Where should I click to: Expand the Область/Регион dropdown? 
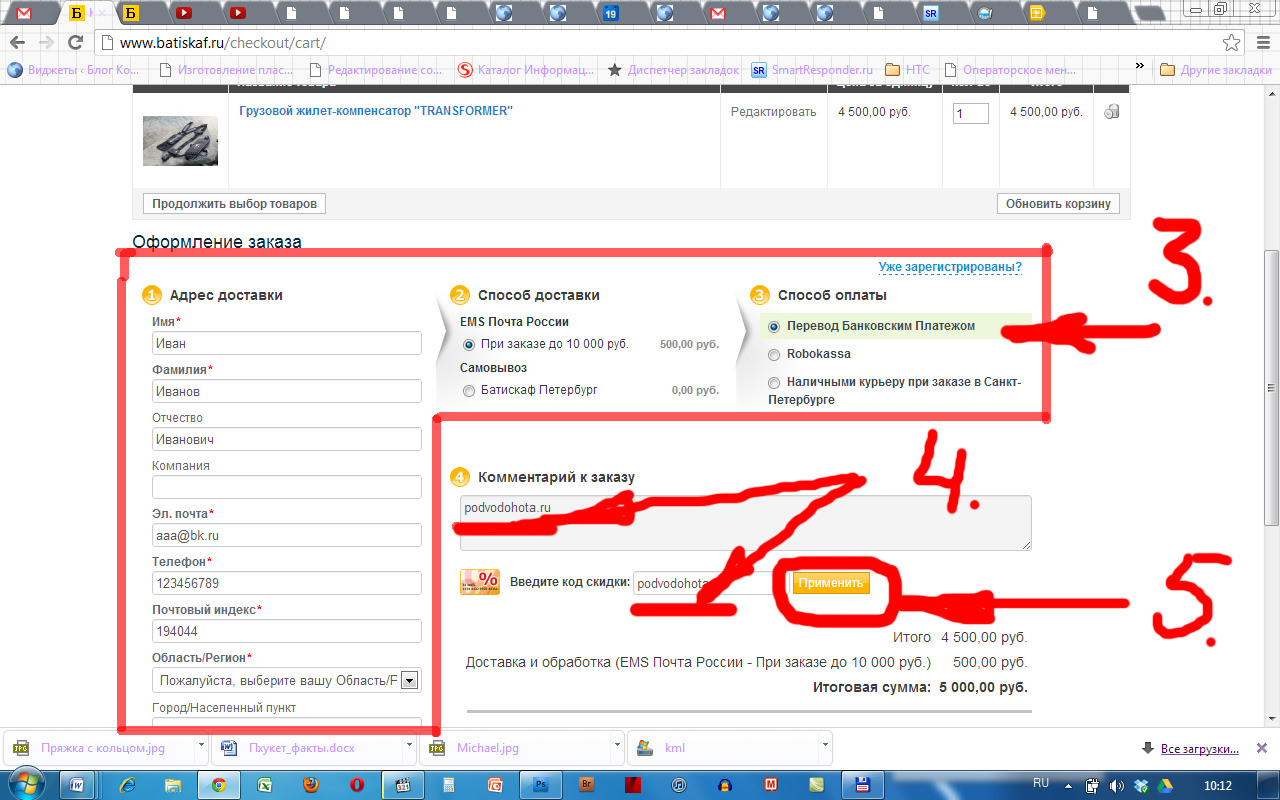tap(409, 681)
